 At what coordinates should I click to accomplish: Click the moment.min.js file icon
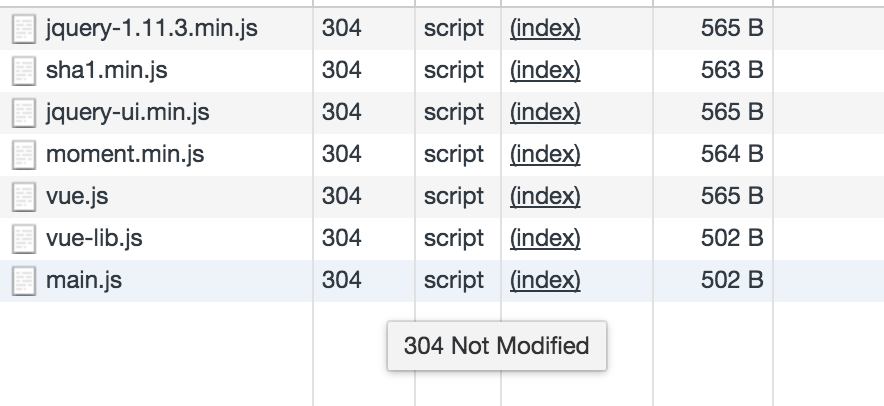24,155
